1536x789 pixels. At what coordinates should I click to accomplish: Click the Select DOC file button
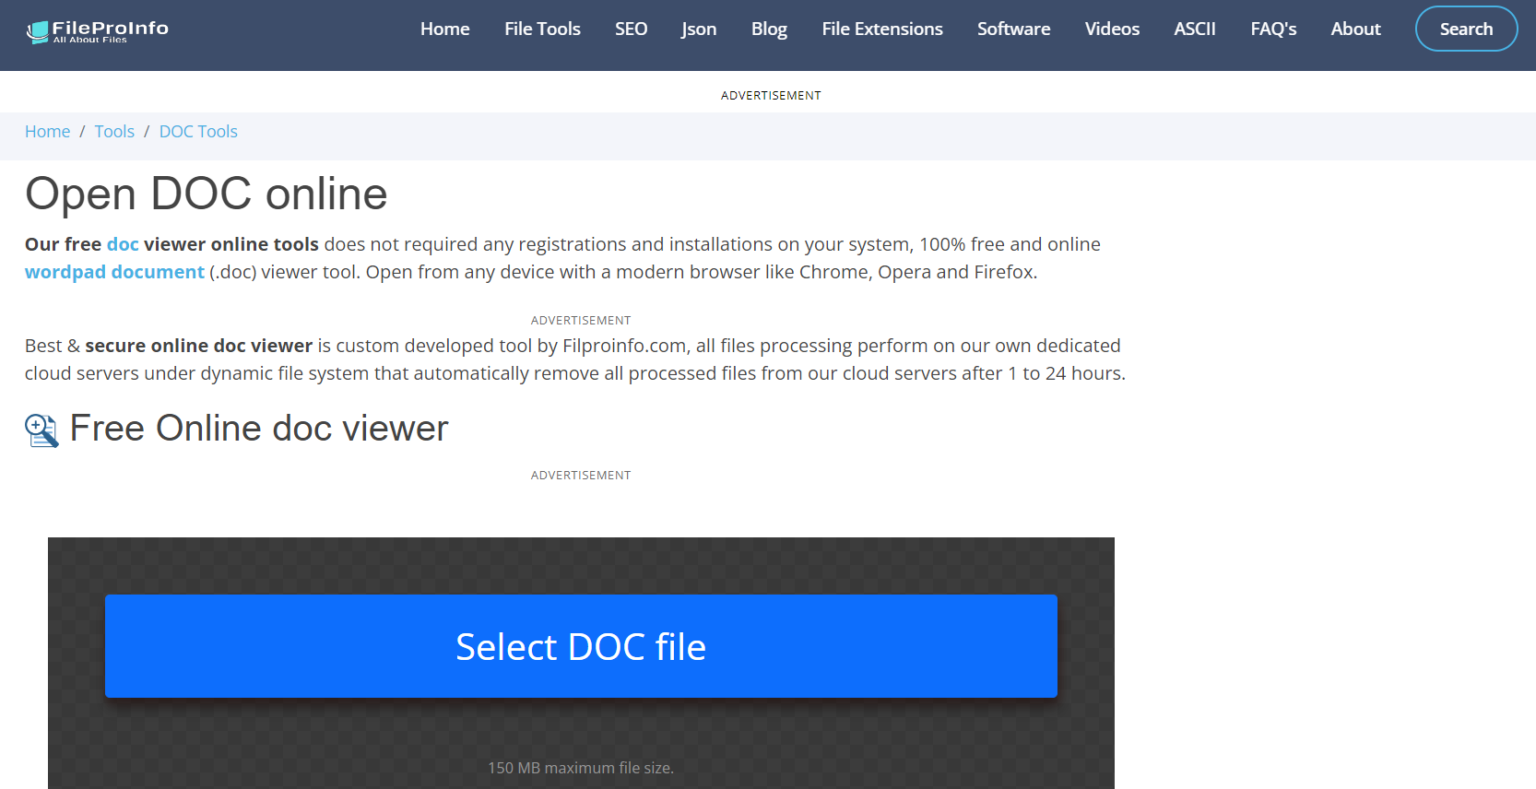pyautogui.click(x=580, y=646)
